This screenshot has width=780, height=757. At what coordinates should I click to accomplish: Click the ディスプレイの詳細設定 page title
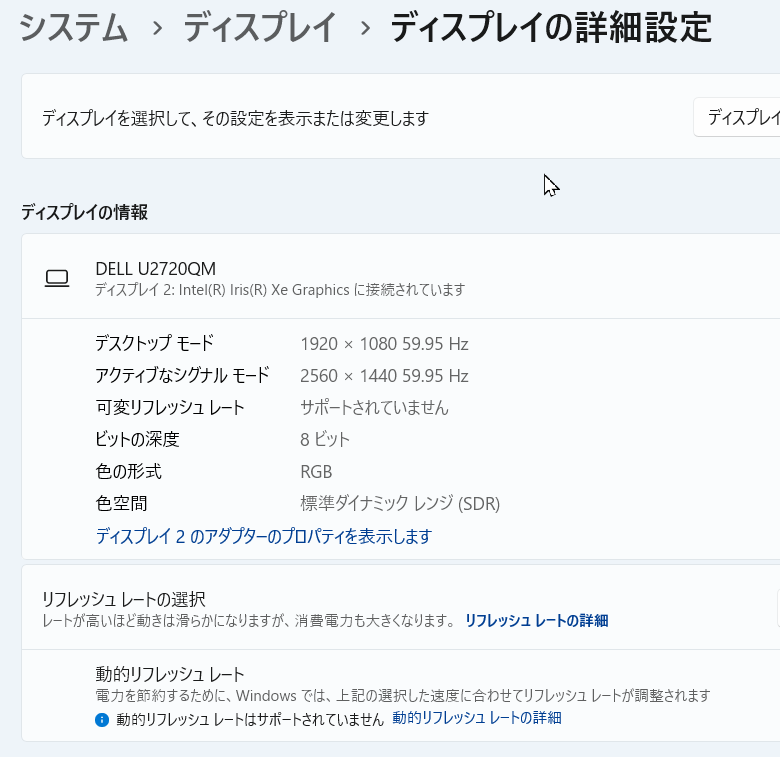[x=550, y=29]
